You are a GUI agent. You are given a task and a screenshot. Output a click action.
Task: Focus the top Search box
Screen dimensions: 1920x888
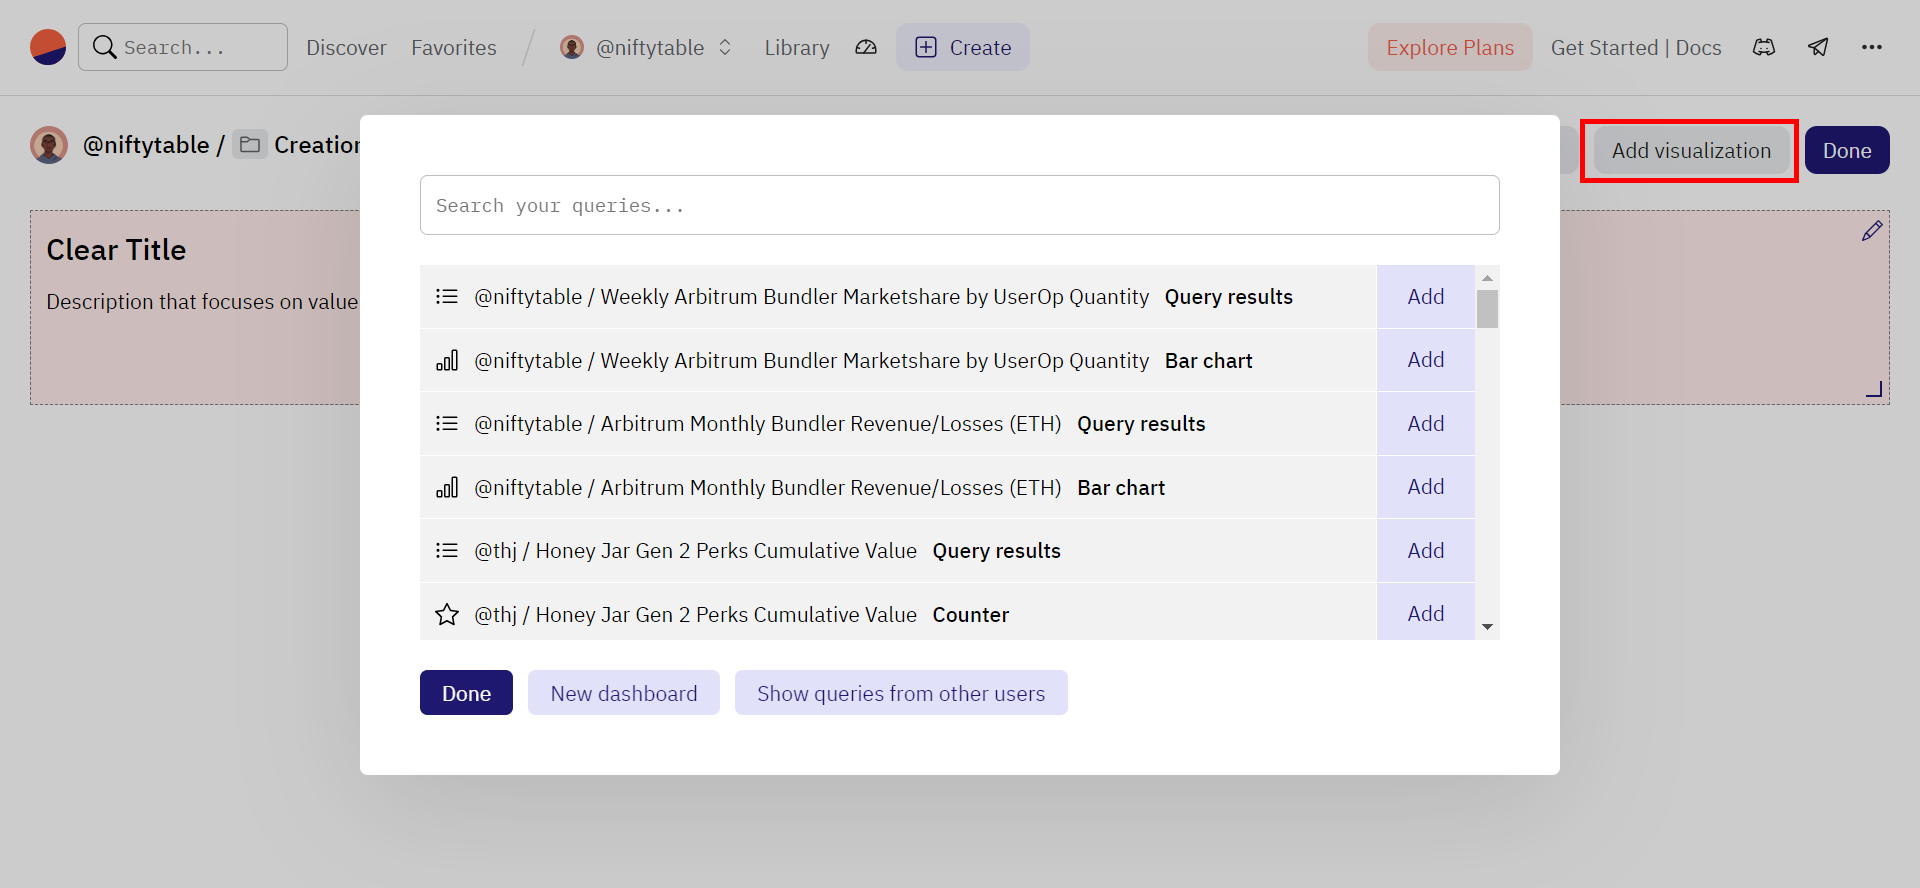183,47
